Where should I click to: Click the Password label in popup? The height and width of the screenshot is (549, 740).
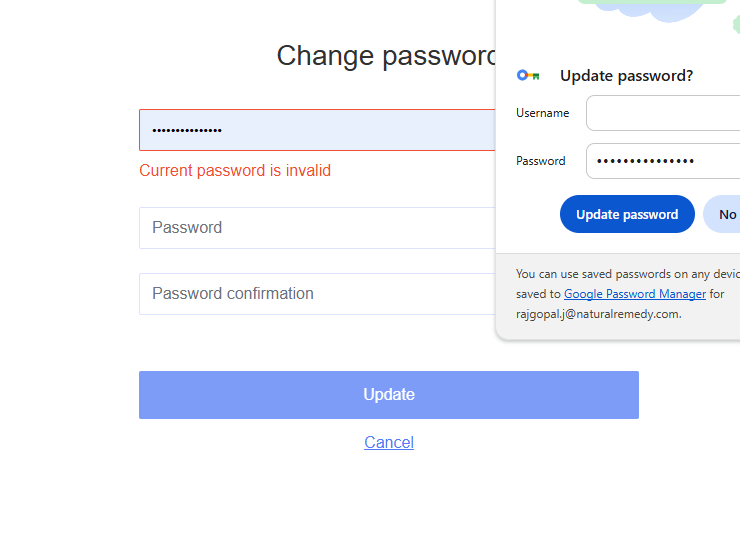(x=541, y=161)
